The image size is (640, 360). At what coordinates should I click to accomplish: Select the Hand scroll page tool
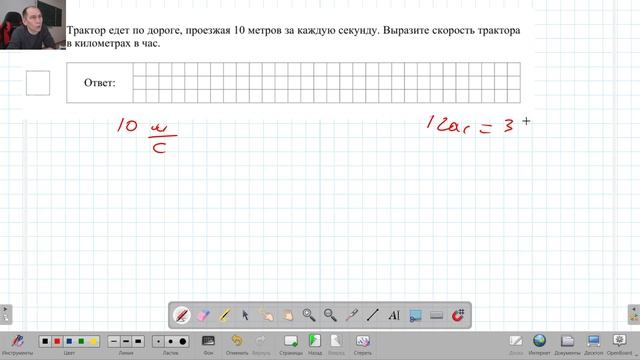288,315
